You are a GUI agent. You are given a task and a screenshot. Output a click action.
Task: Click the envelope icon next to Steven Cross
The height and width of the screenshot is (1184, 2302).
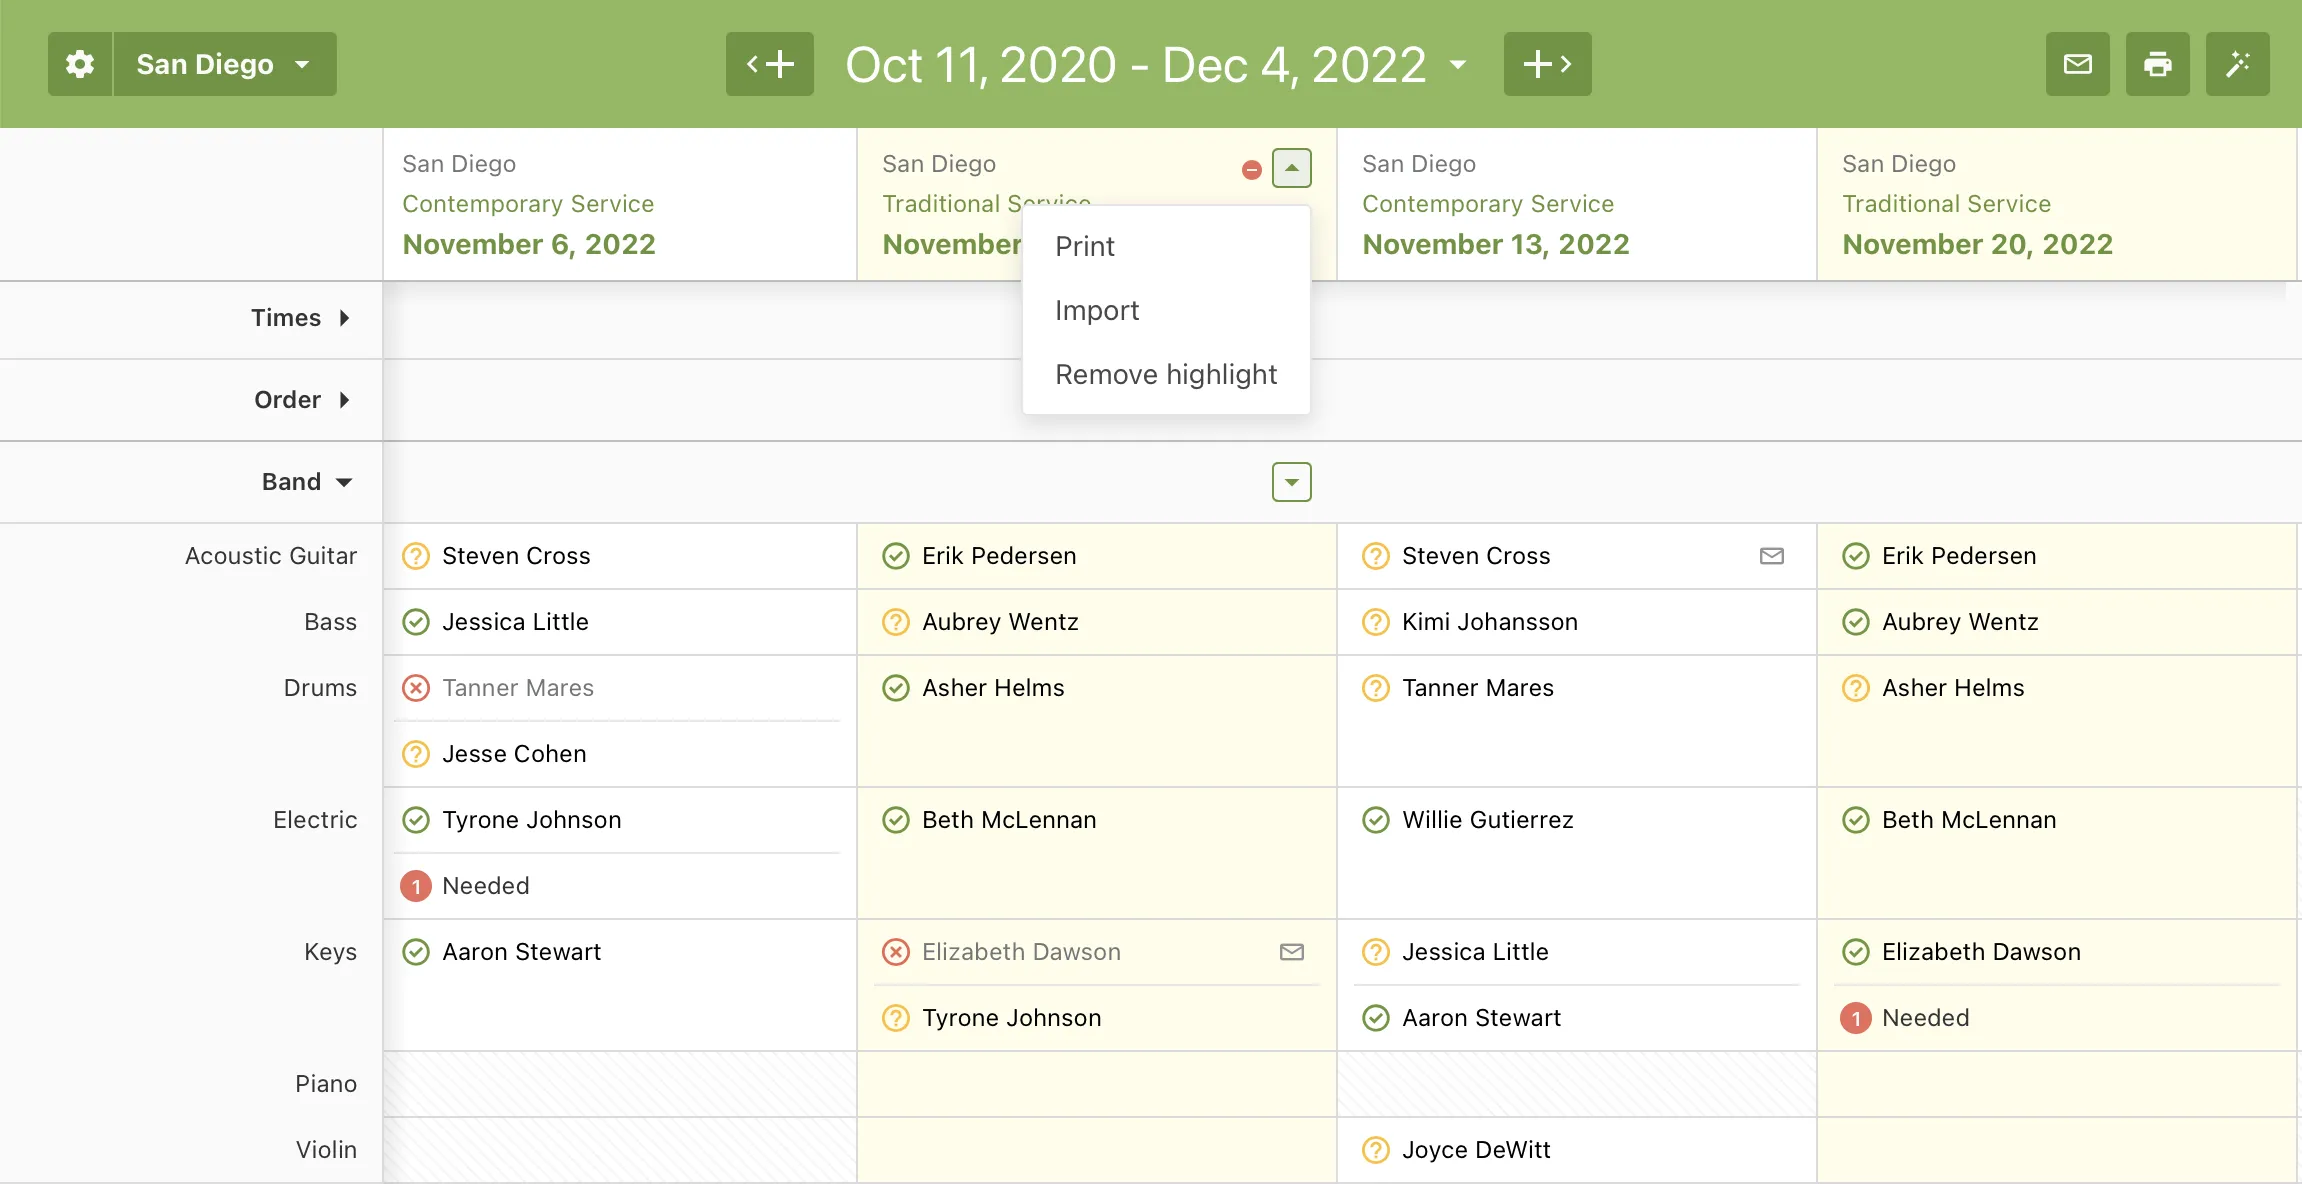point(1772,556)
